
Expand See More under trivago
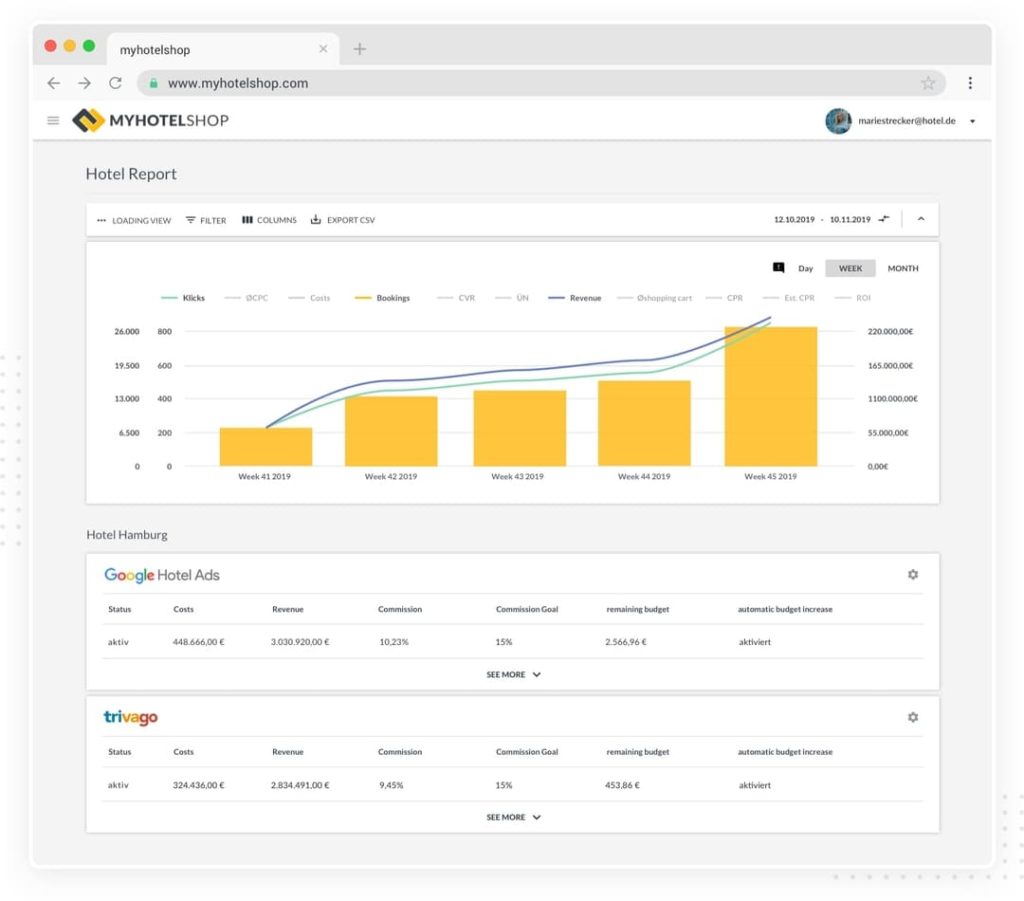point(513,817)
